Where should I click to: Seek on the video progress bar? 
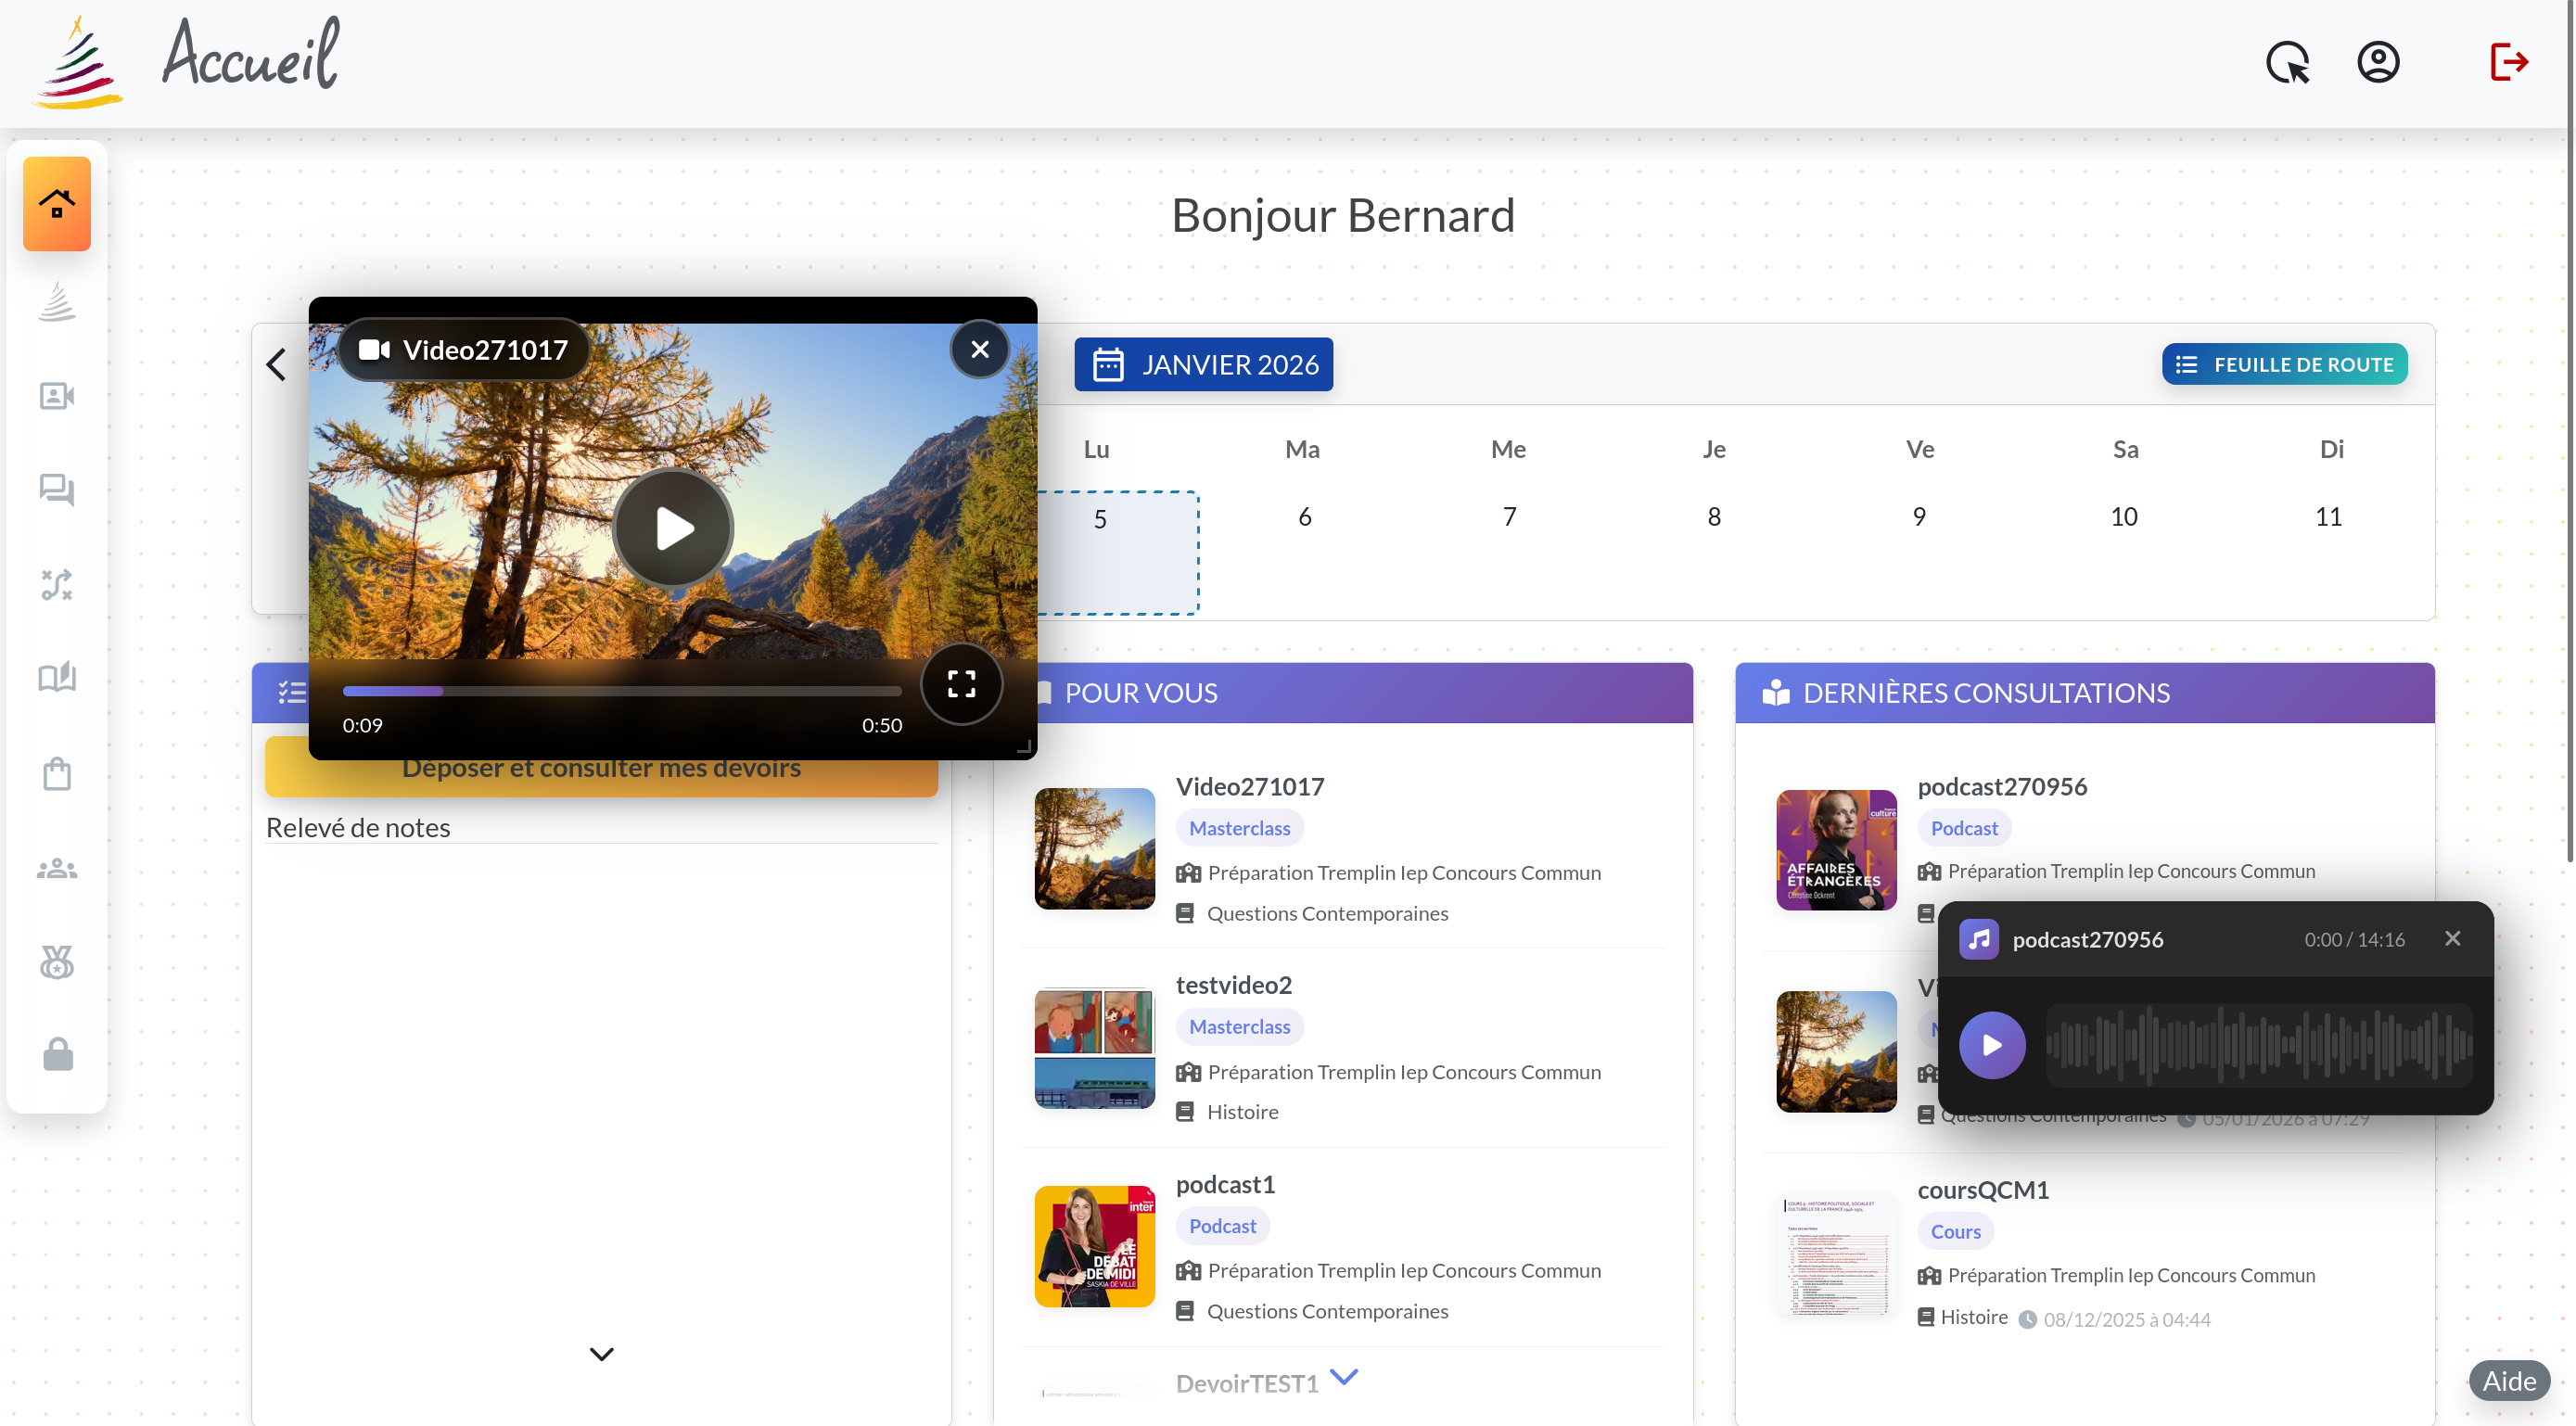coord(621,691)
